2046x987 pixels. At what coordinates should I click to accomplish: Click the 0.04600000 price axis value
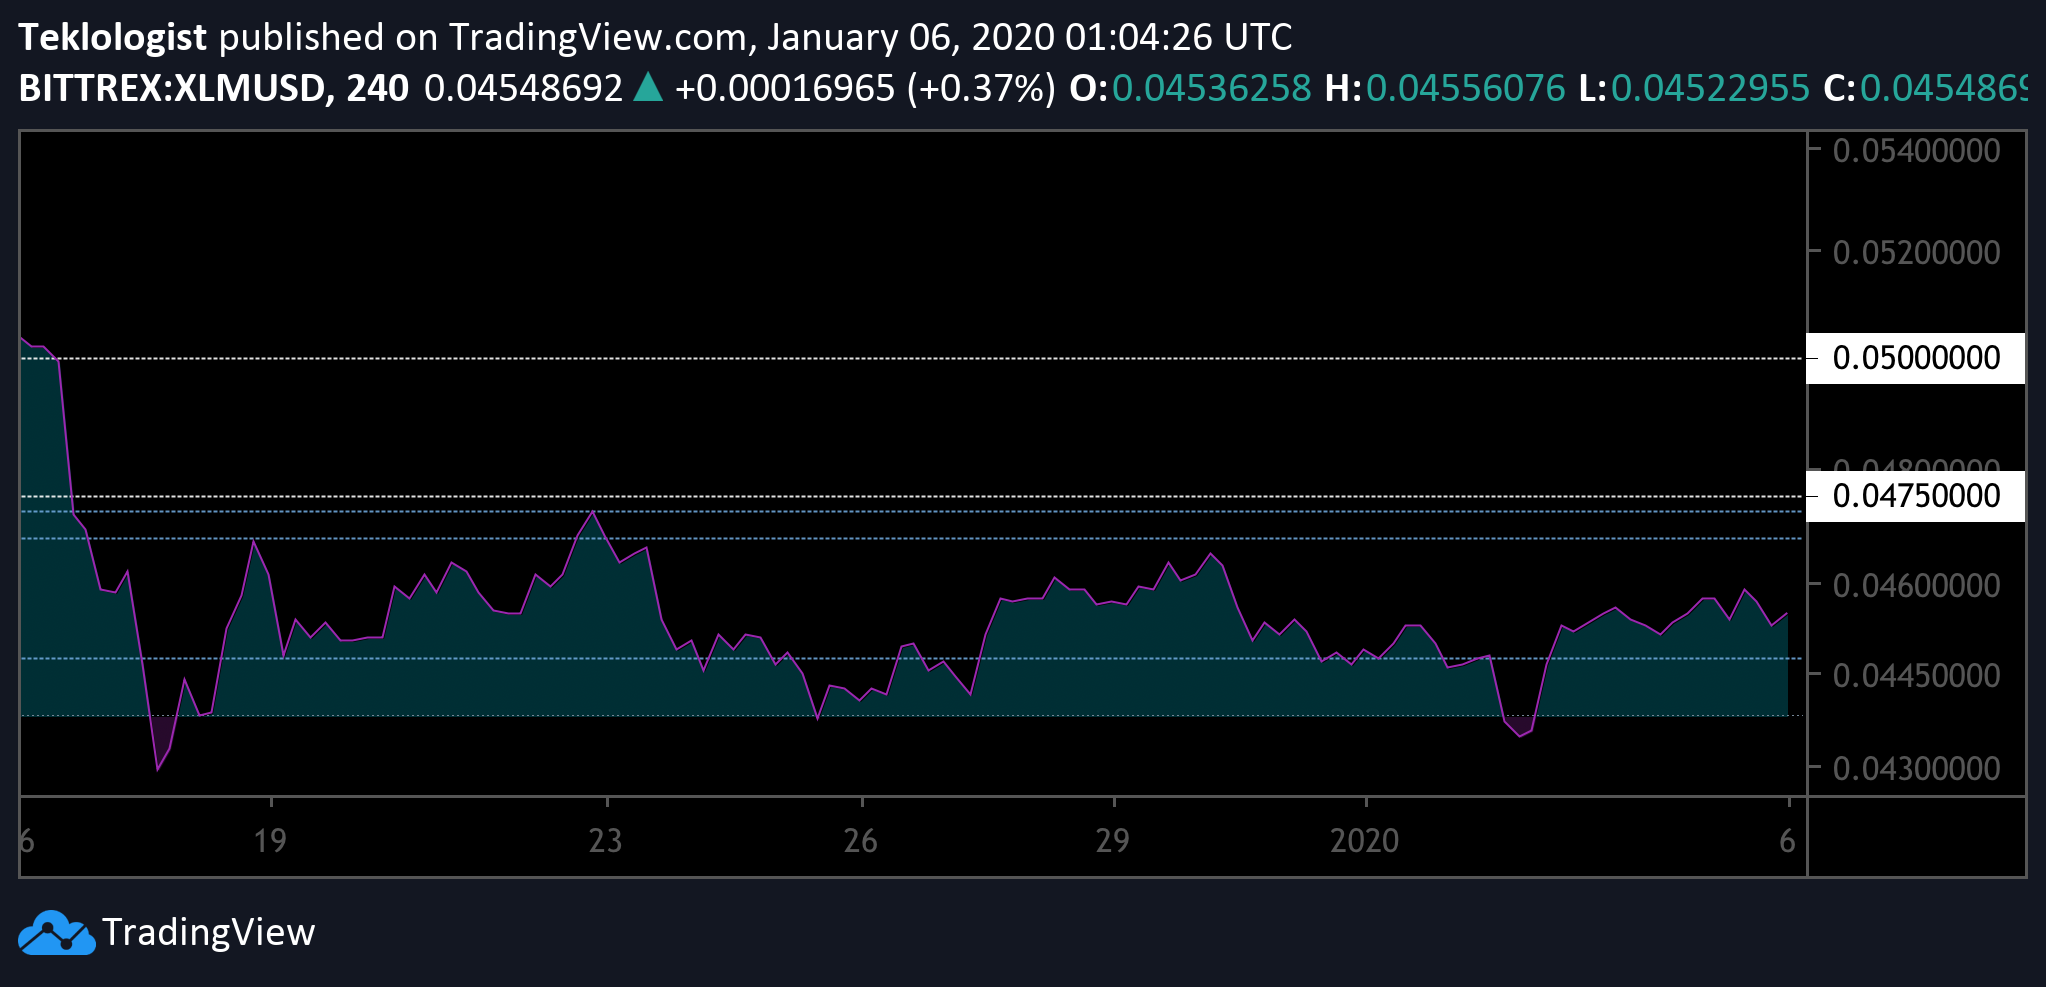pyautogui.click(x=1916, y=585)
